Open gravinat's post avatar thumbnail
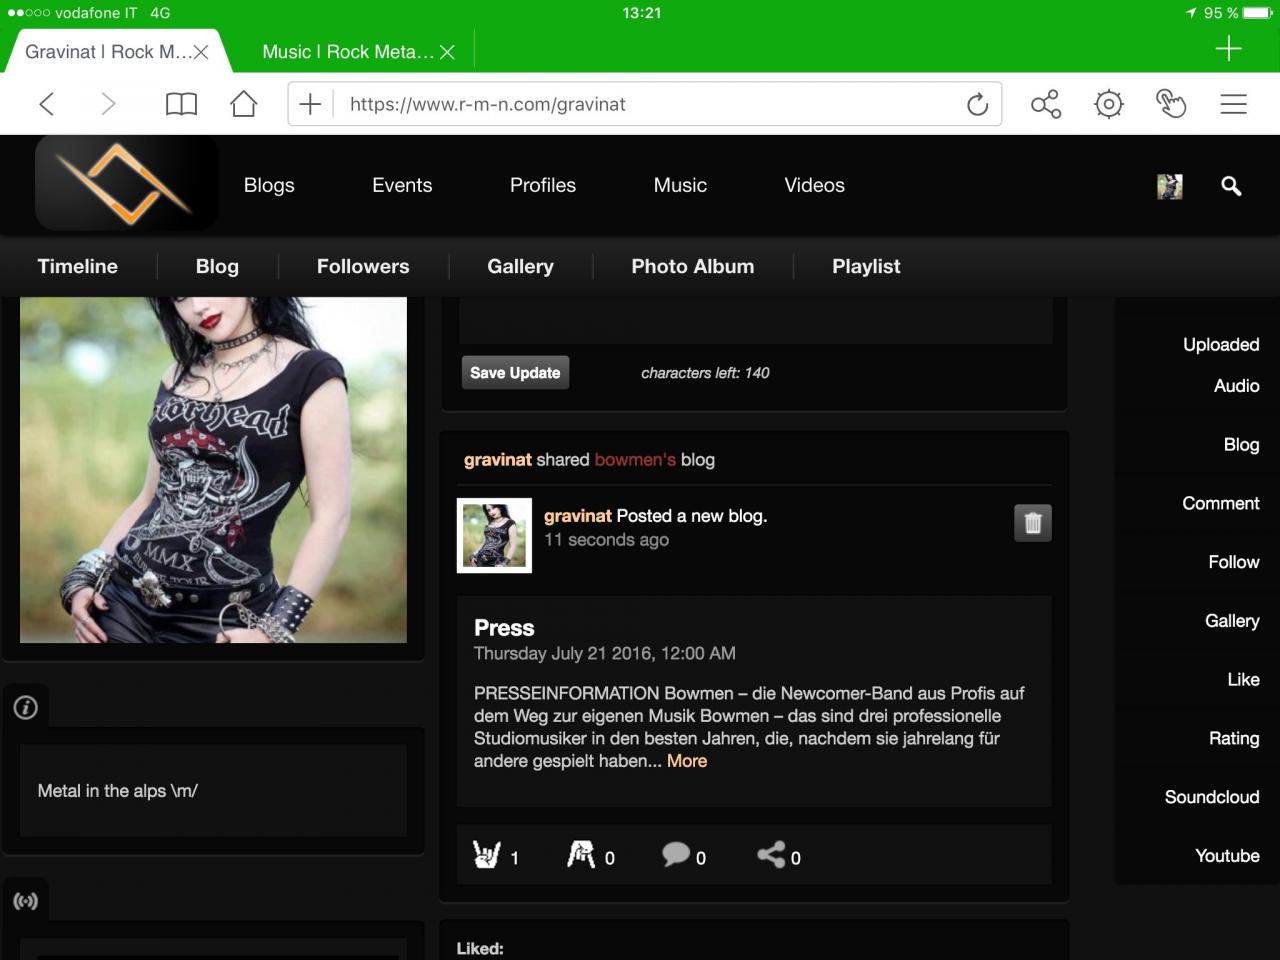The height and width of the screenshot is (960, 1280). click(x=494, y=536)
